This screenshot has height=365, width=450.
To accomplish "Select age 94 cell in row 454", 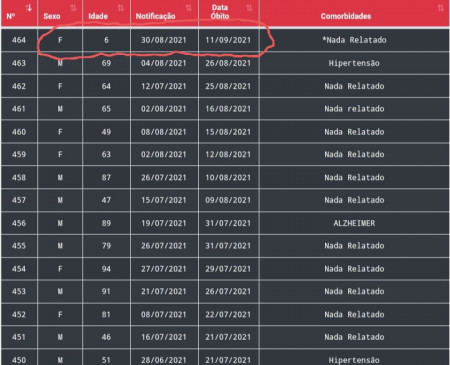I will click(x=106, y=269).
